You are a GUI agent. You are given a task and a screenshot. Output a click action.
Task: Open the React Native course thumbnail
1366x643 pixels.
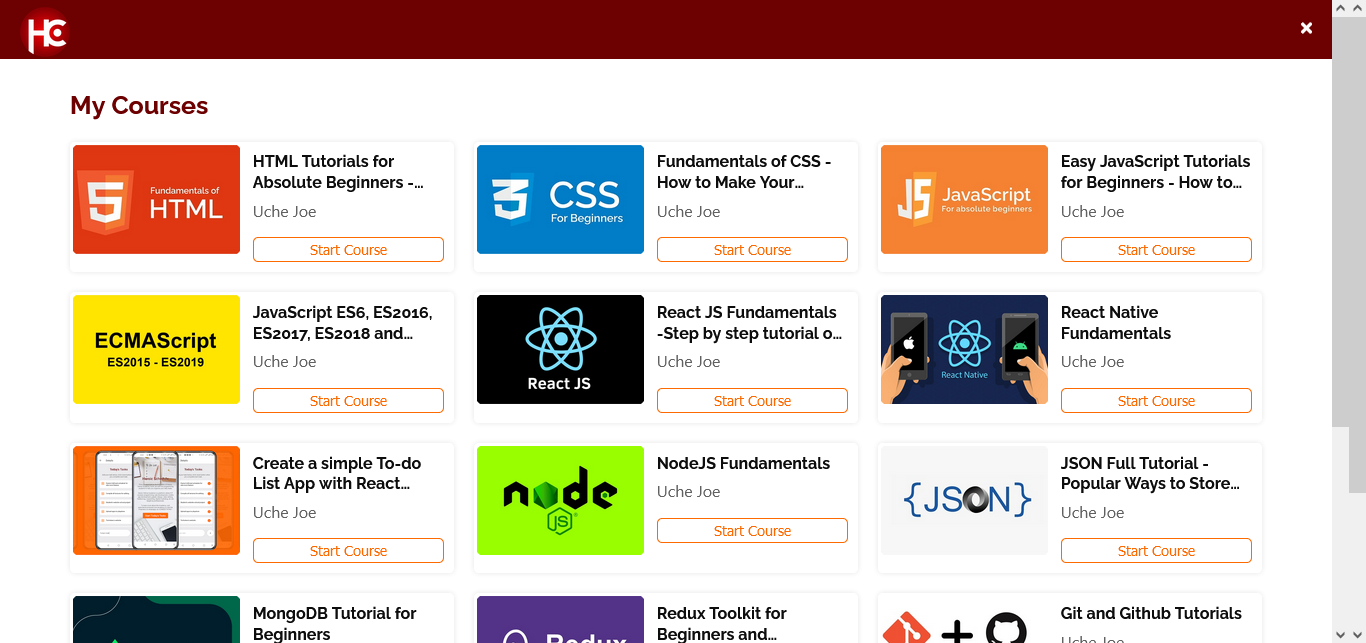click(964, 349)
